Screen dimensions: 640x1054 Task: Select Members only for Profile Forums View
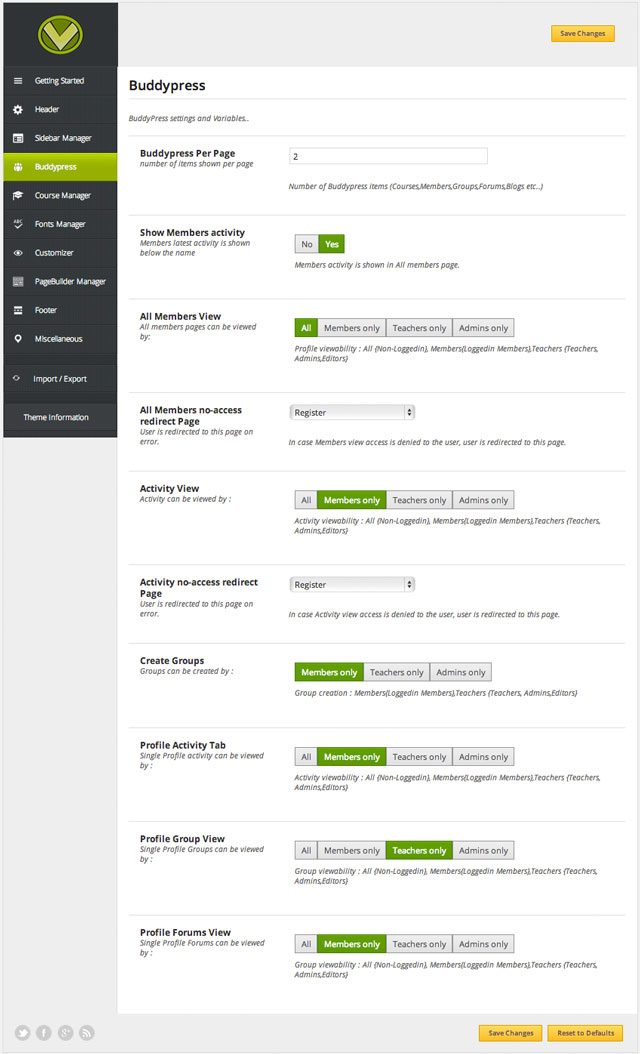click(352, 944)
